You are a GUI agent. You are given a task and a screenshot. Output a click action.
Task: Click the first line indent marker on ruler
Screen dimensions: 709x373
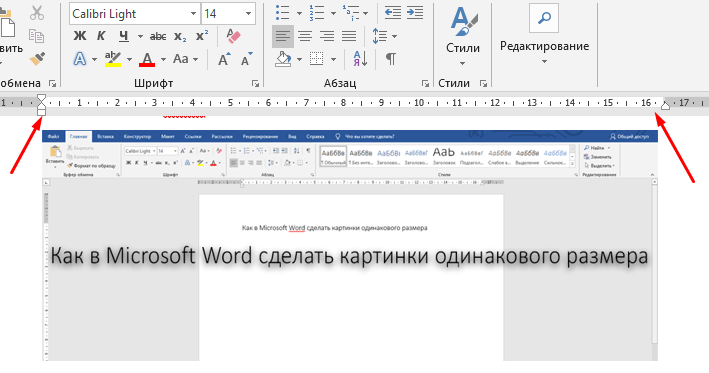[x=41, y=98]
